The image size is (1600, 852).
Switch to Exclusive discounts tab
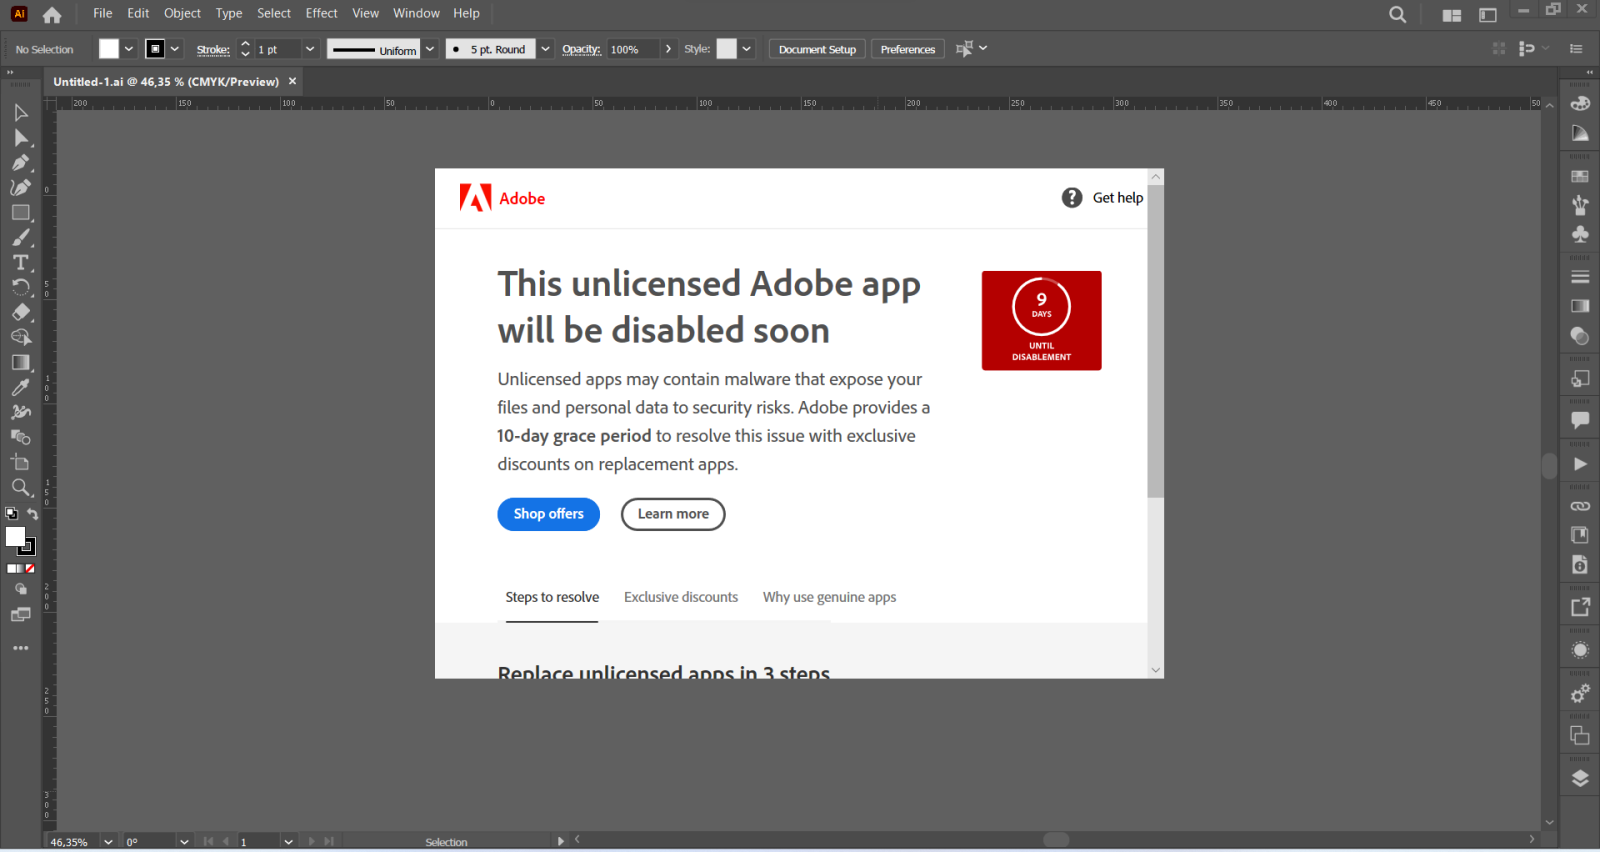tap(681, 597)
